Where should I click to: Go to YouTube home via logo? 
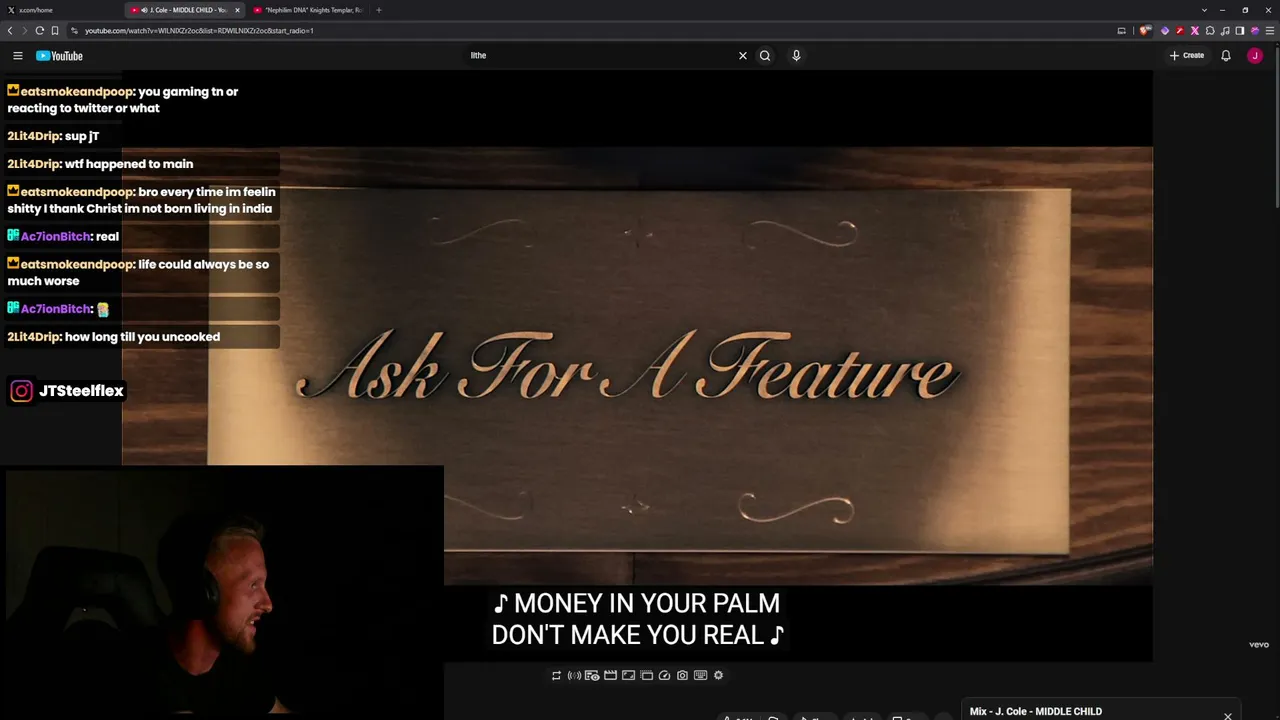pos(59,56)
